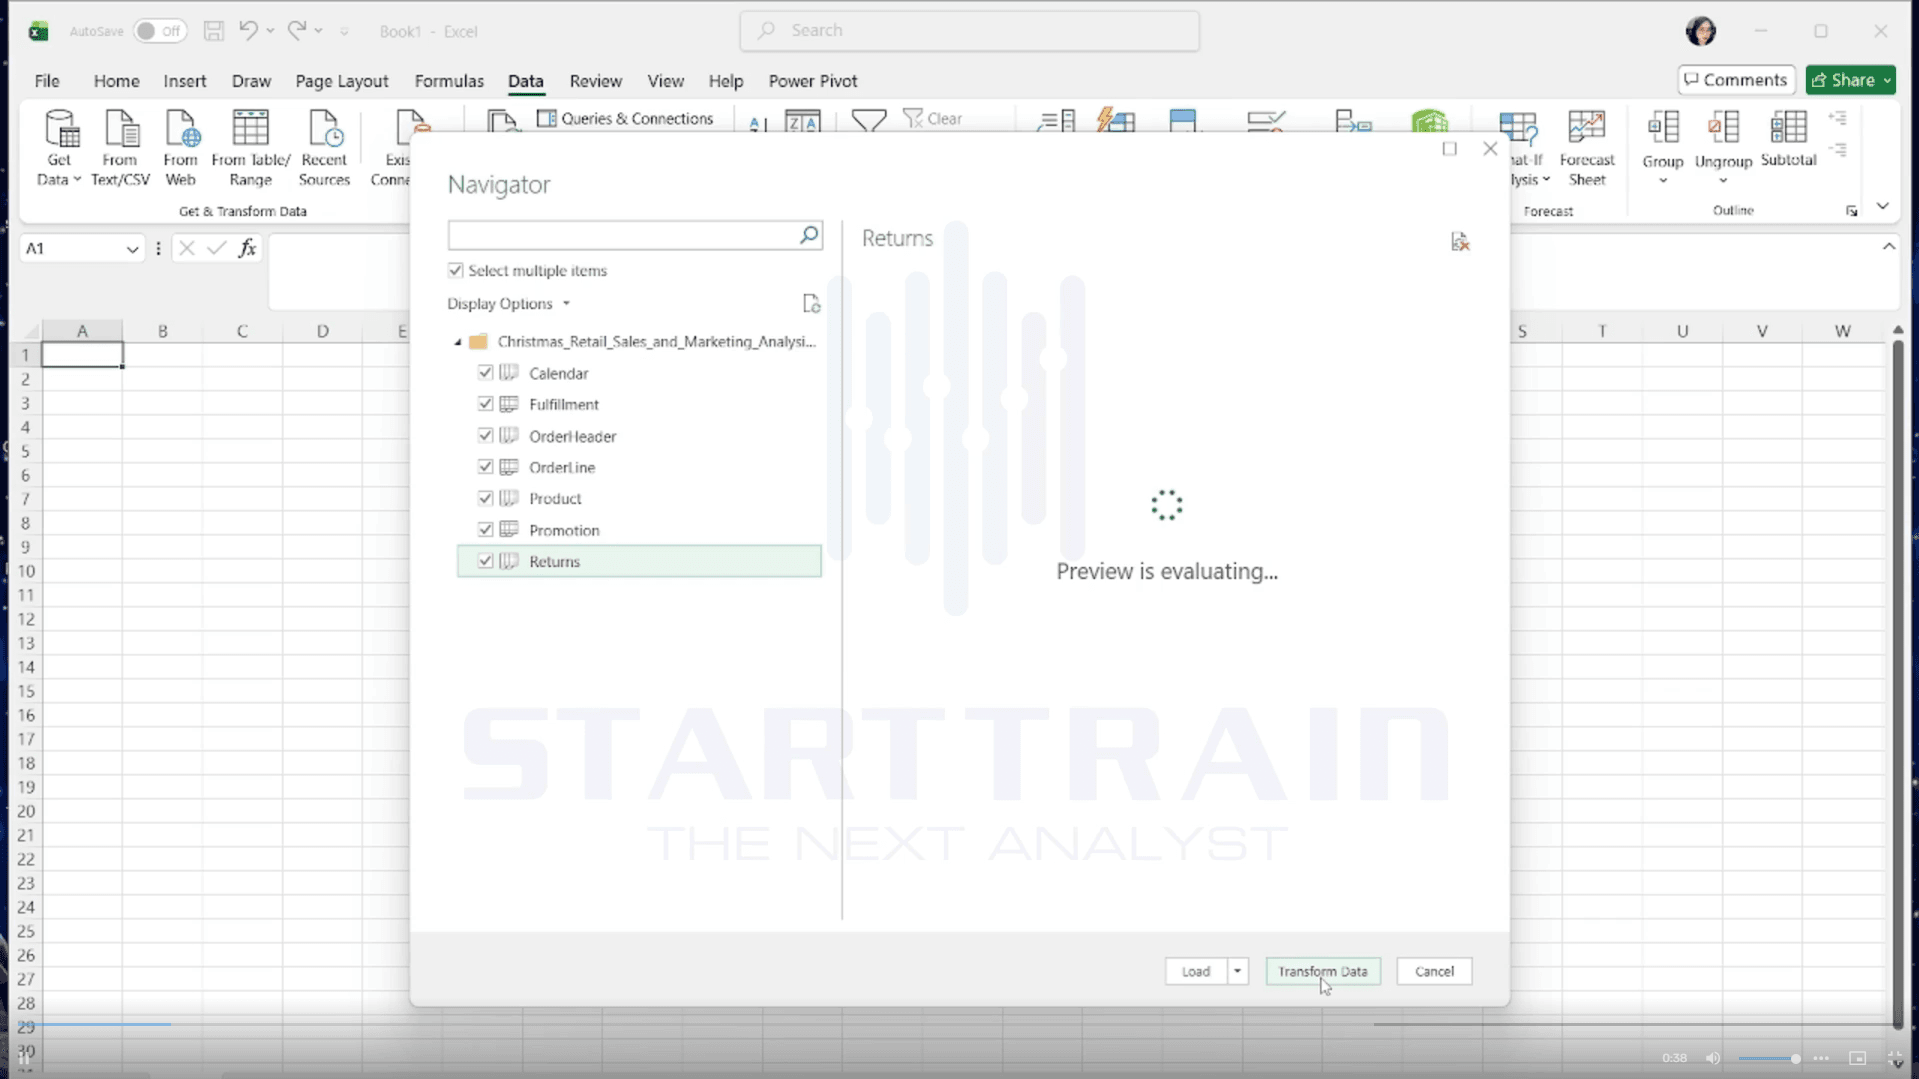The height and width of the screenshot is (1079, 1919).
Task: Open the Load button dropdown arrow
Action: pyautogui.click(x=1237, y=971)
